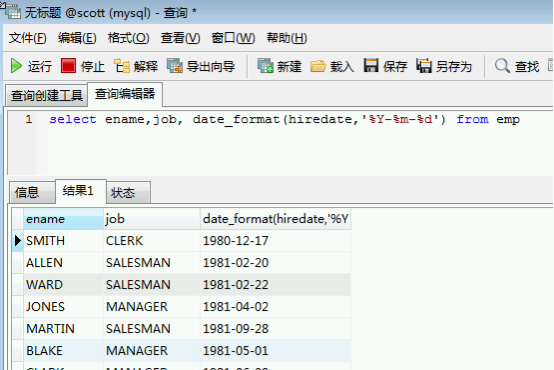Click the 1981-02-22 date cell
554x370 pixels.
[x=276, y=285]
